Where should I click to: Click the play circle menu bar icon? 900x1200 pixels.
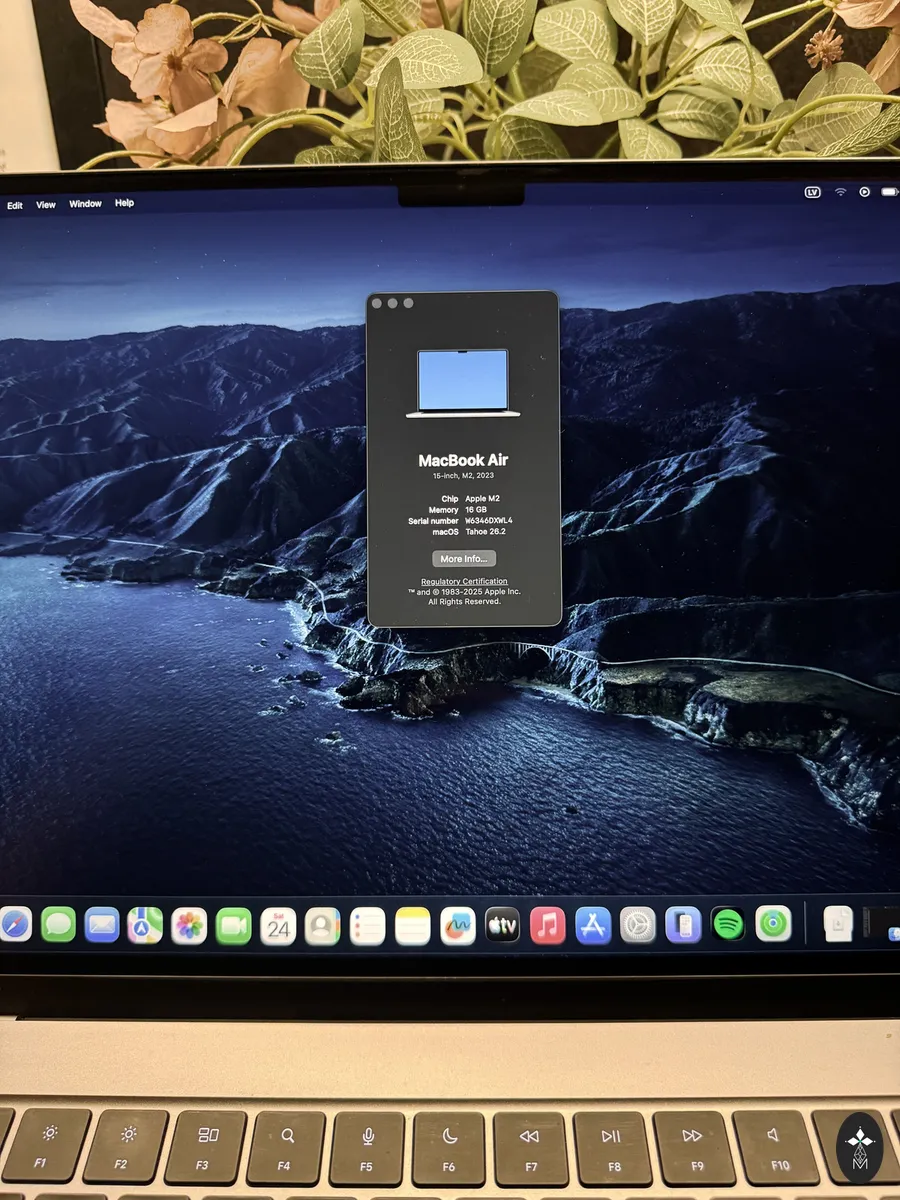(x=865, y=192)
